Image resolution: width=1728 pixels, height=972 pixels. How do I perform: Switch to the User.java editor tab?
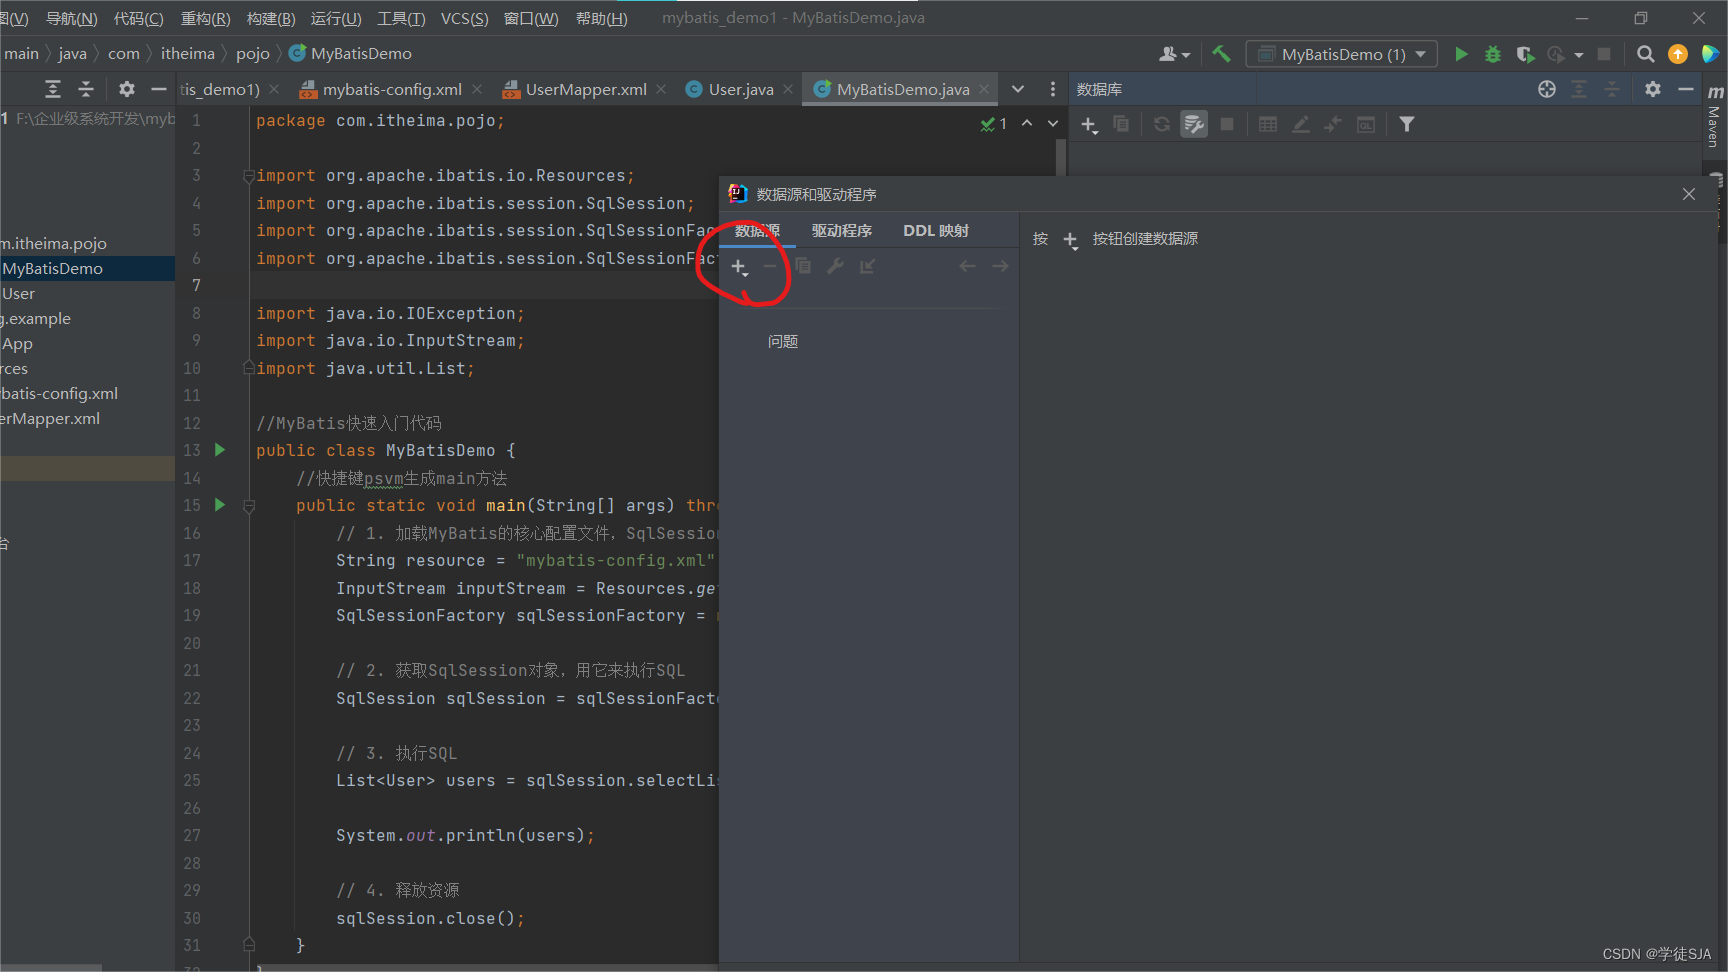pyautogui.click(x=741, y=89)
